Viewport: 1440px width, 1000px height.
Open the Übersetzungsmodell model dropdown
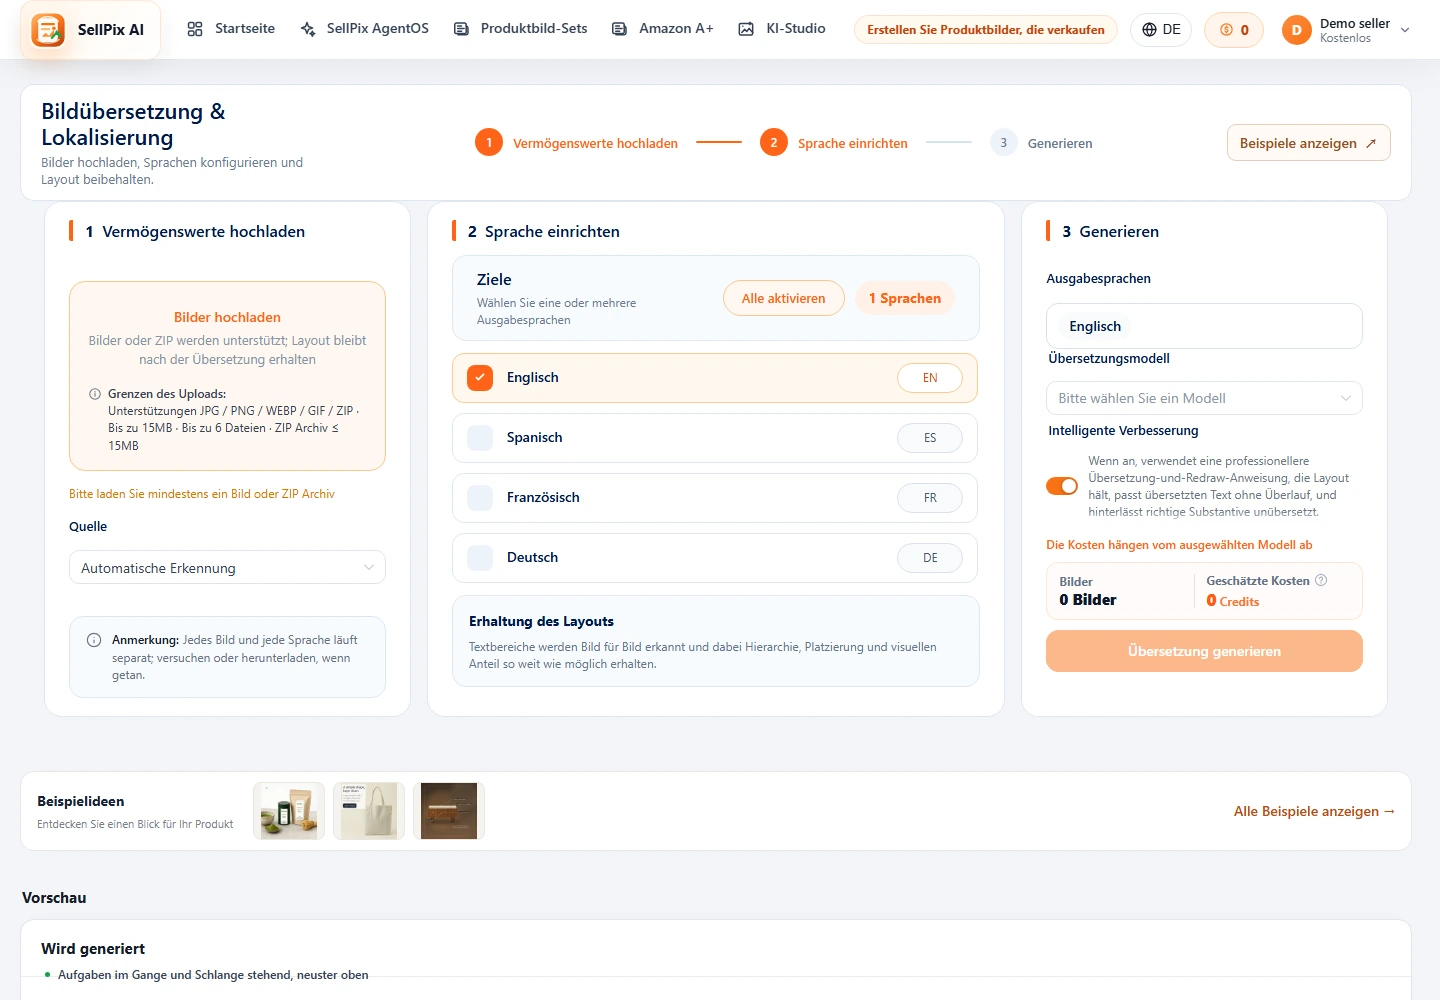coord(1204,398)
